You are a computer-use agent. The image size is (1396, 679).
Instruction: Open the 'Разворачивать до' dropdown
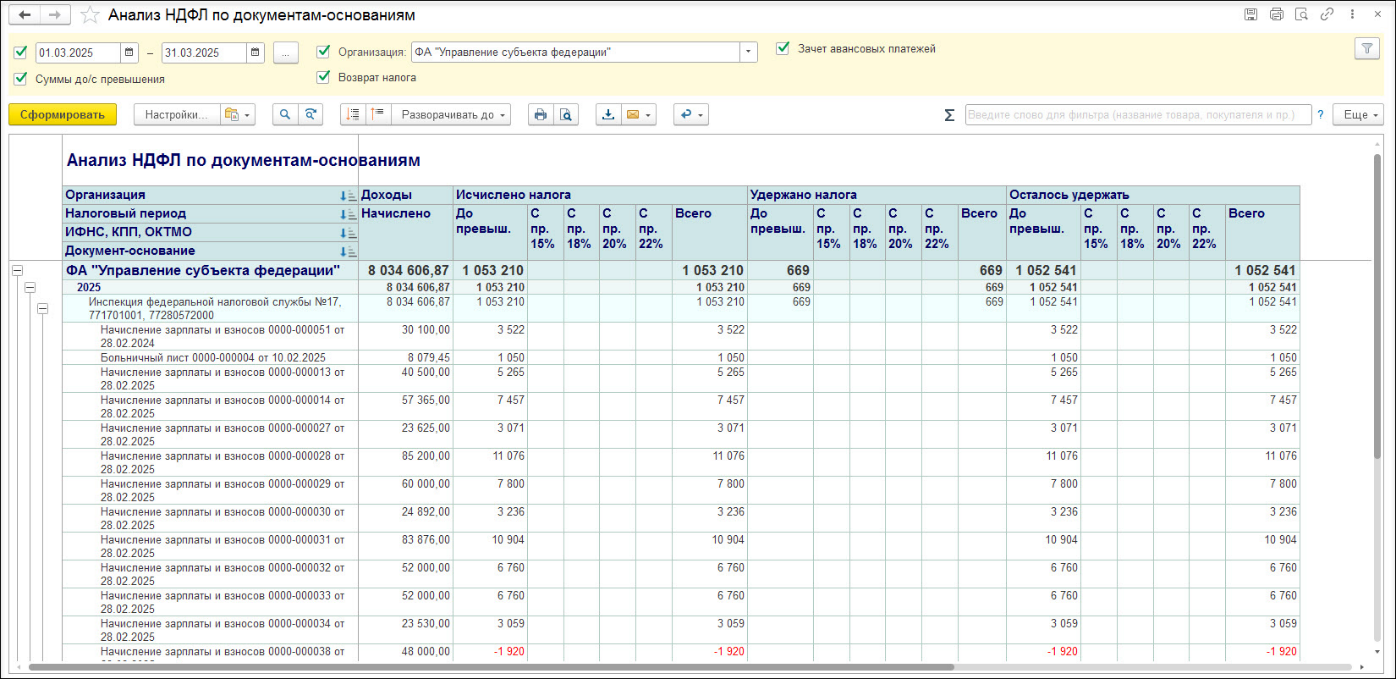[455, 115]
